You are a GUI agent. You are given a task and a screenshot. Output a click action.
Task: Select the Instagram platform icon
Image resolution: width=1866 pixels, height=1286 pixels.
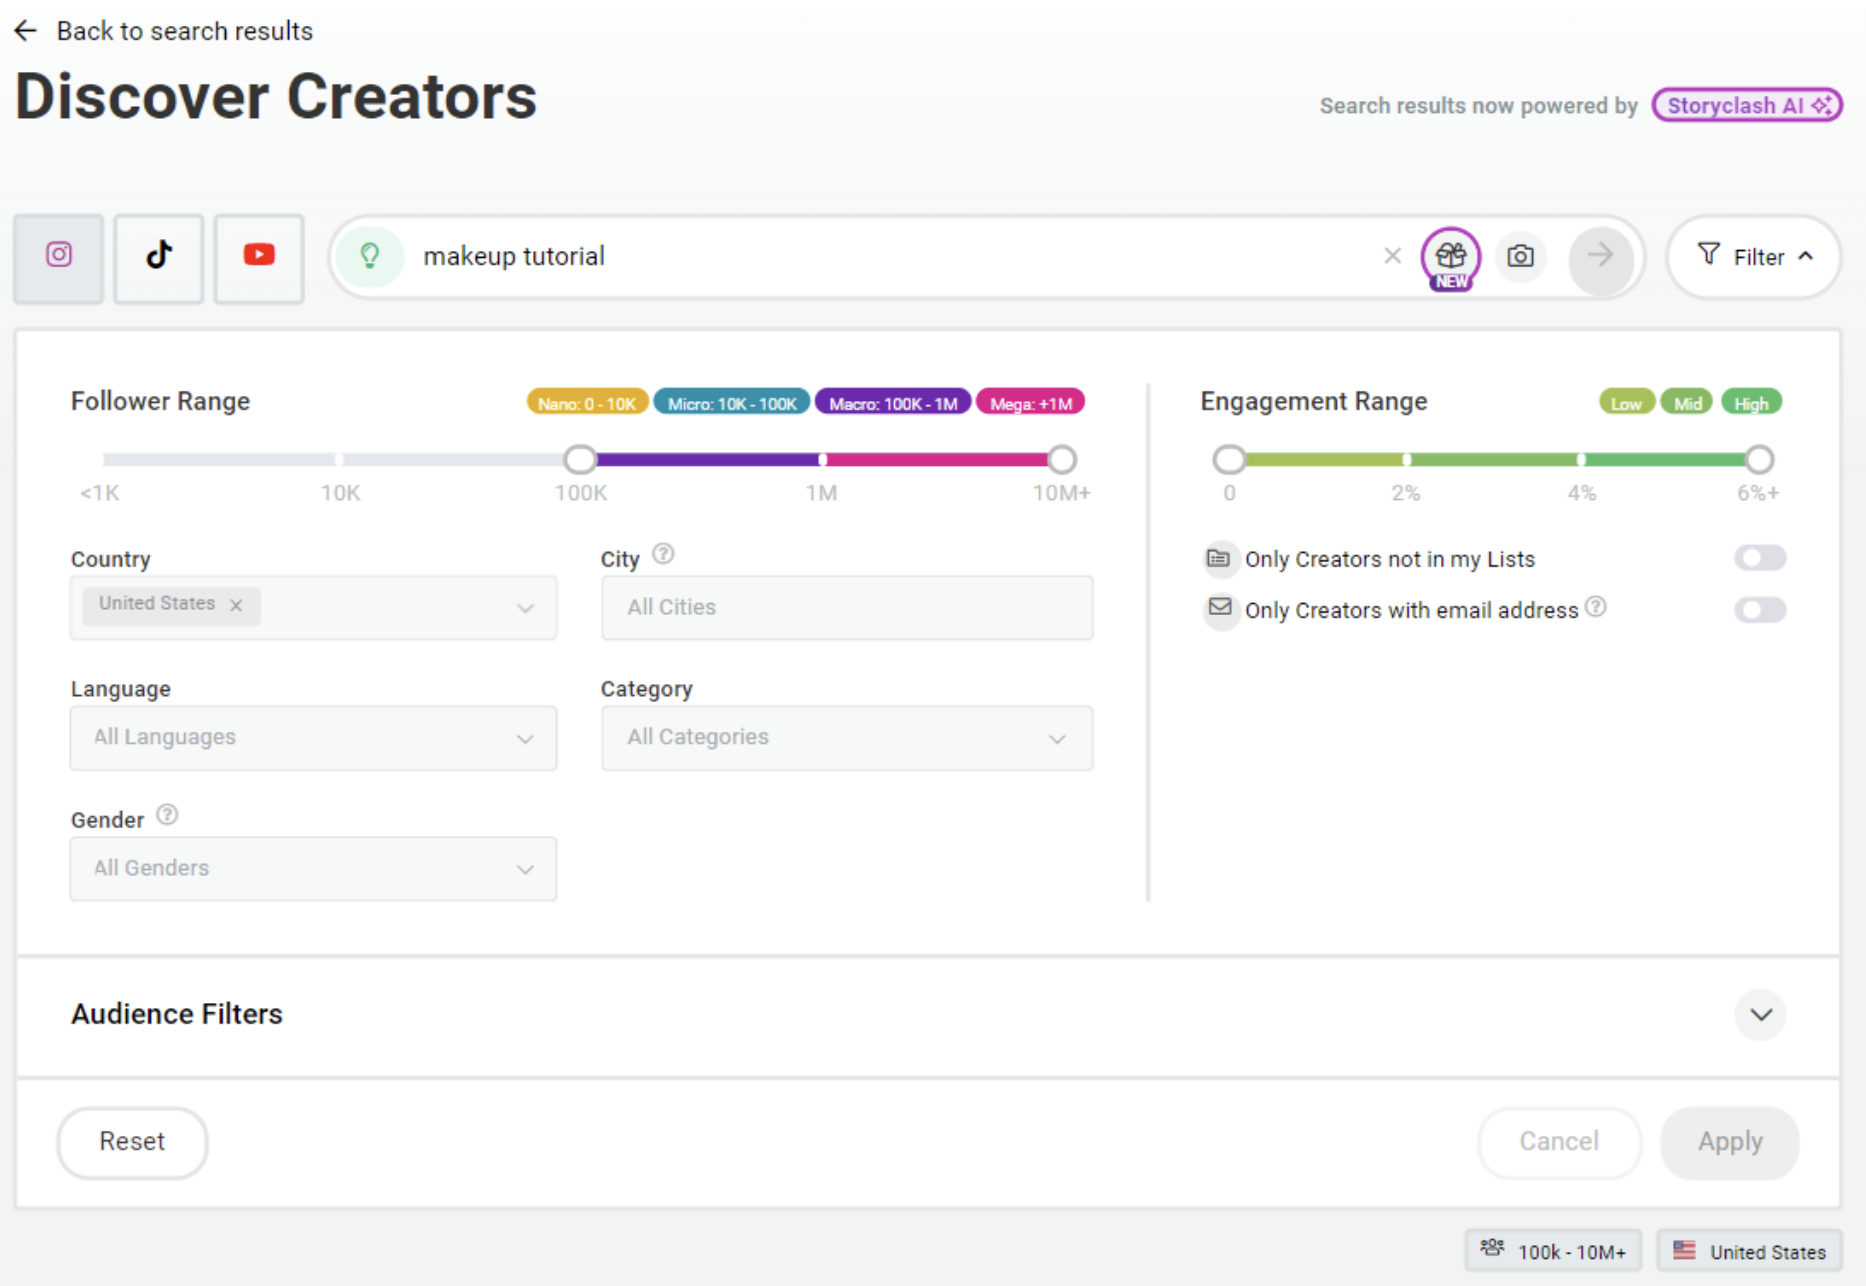pyautogui.click(x=58, y=257)
